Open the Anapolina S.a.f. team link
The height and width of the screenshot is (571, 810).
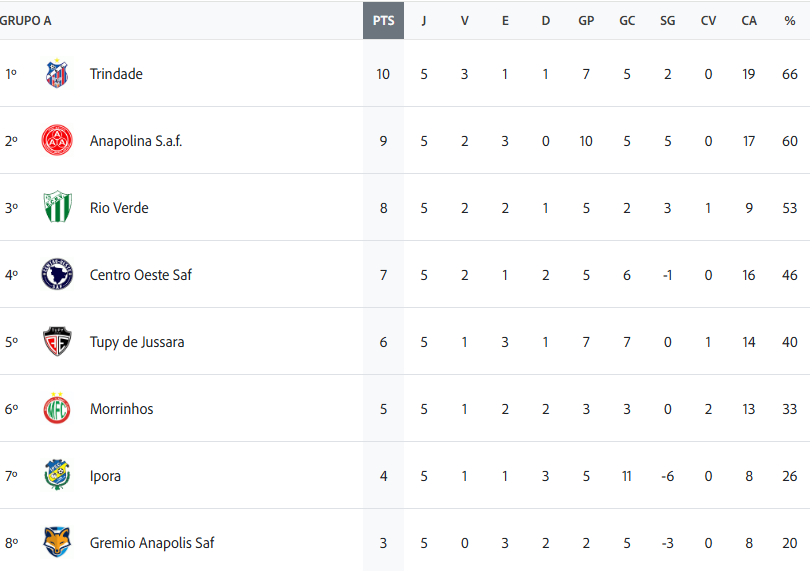click(x=136, y=141)
